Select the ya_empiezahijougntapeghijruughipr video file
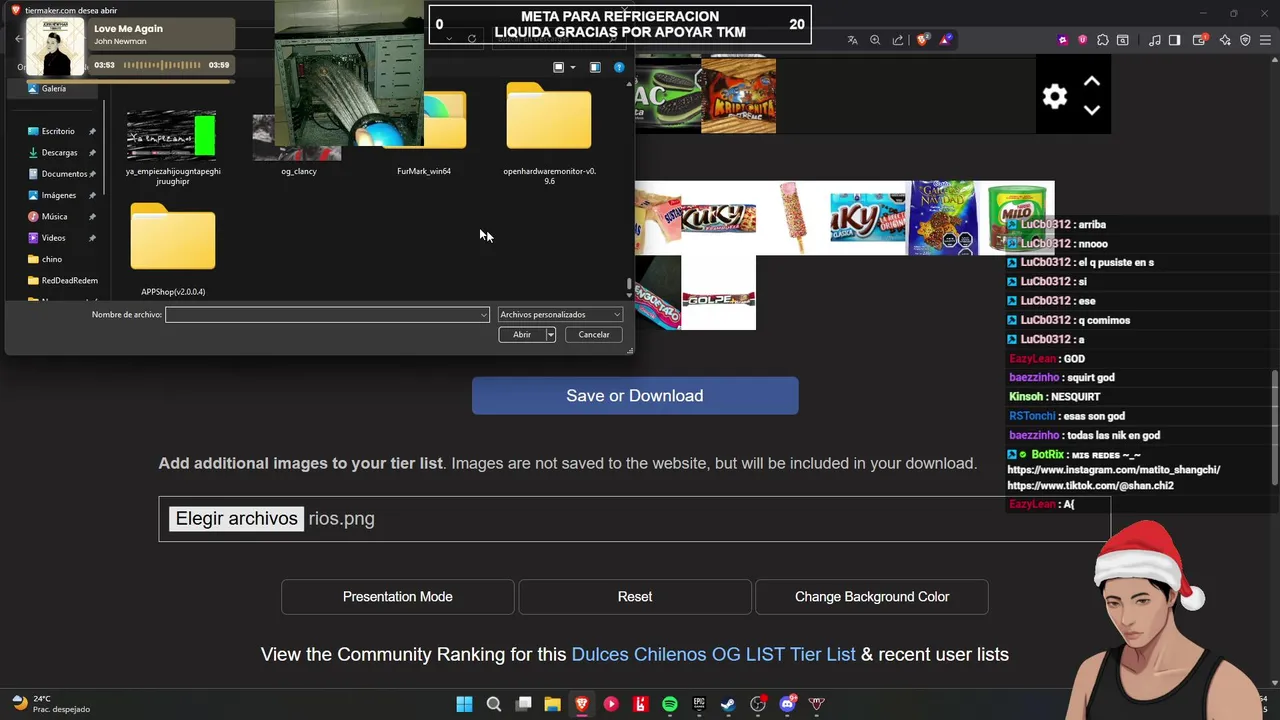 coord(173,148)
